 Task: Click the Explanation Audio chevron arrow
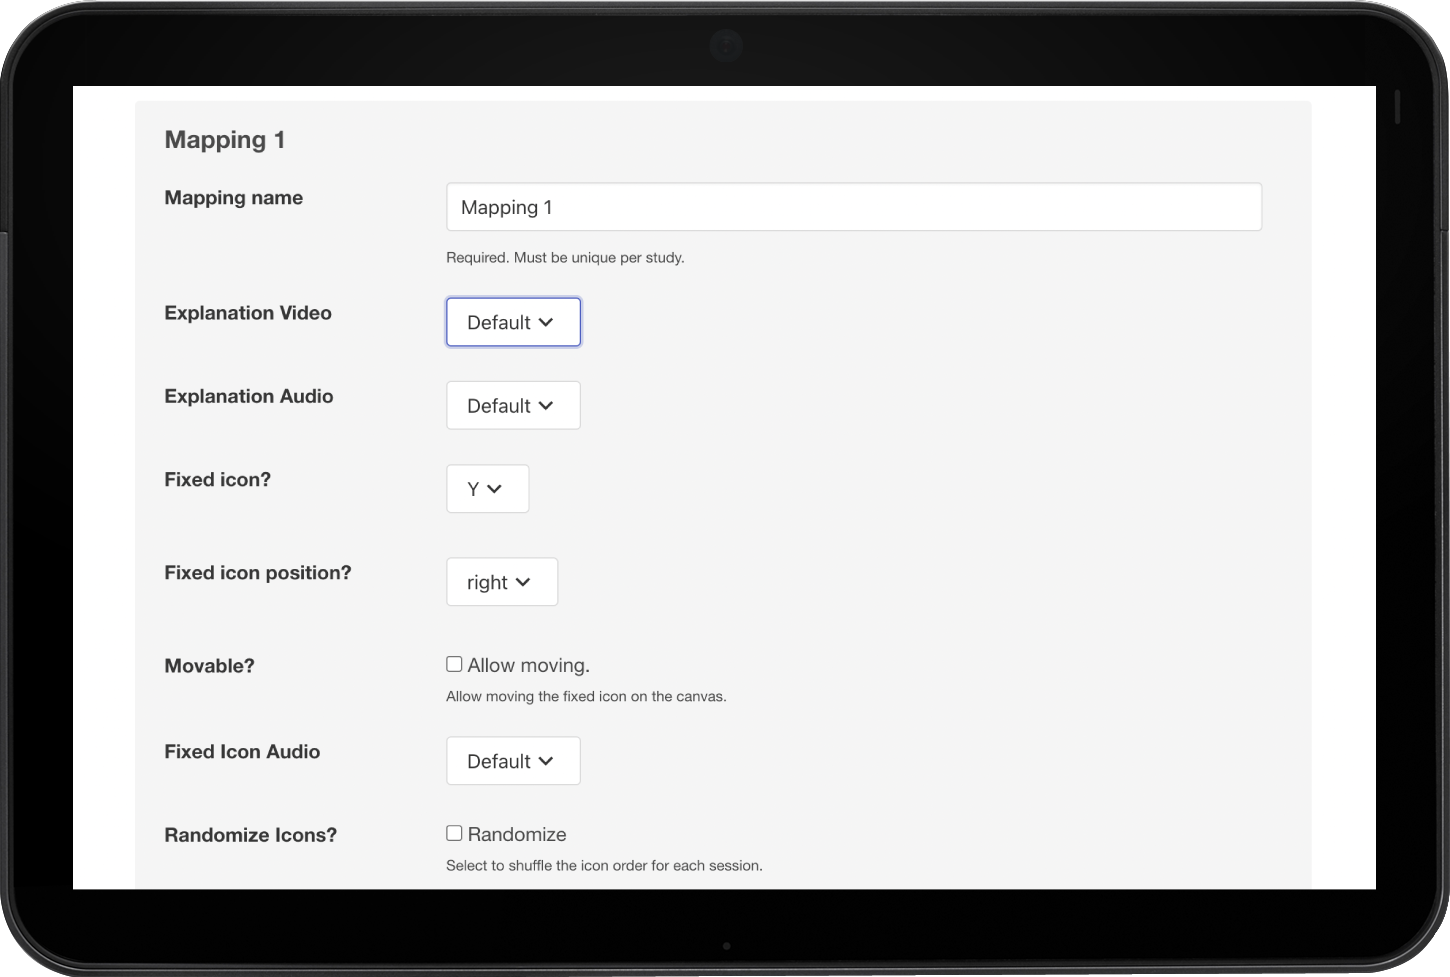pos(546,405)
